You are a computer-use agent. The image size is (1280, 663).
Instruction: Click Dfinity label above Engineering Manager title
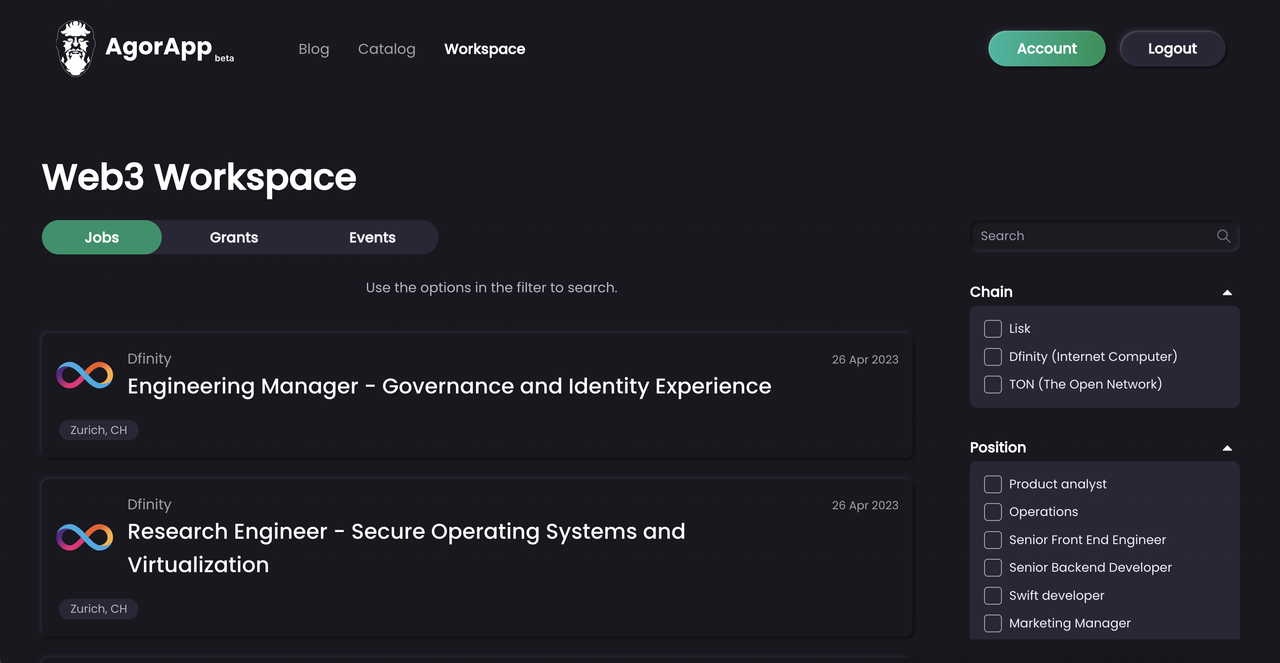coord(149,359)
